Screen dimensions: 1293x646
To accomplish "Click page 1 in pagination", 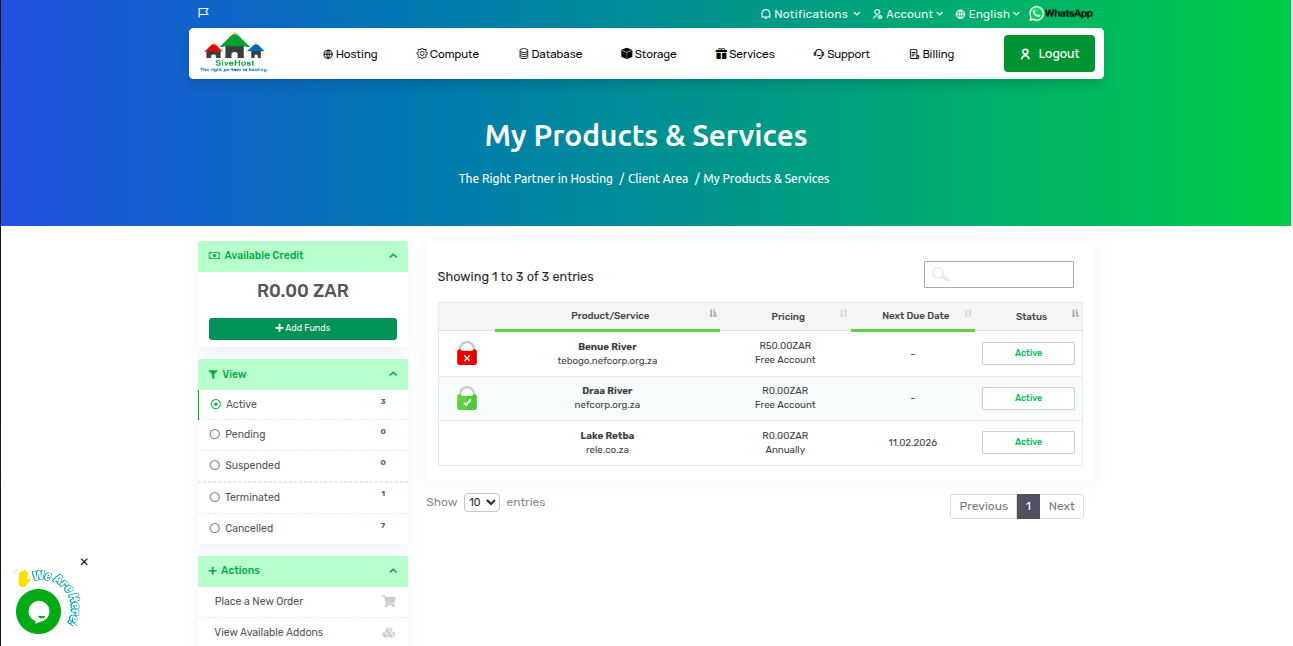I will [x=1028, y=506].
